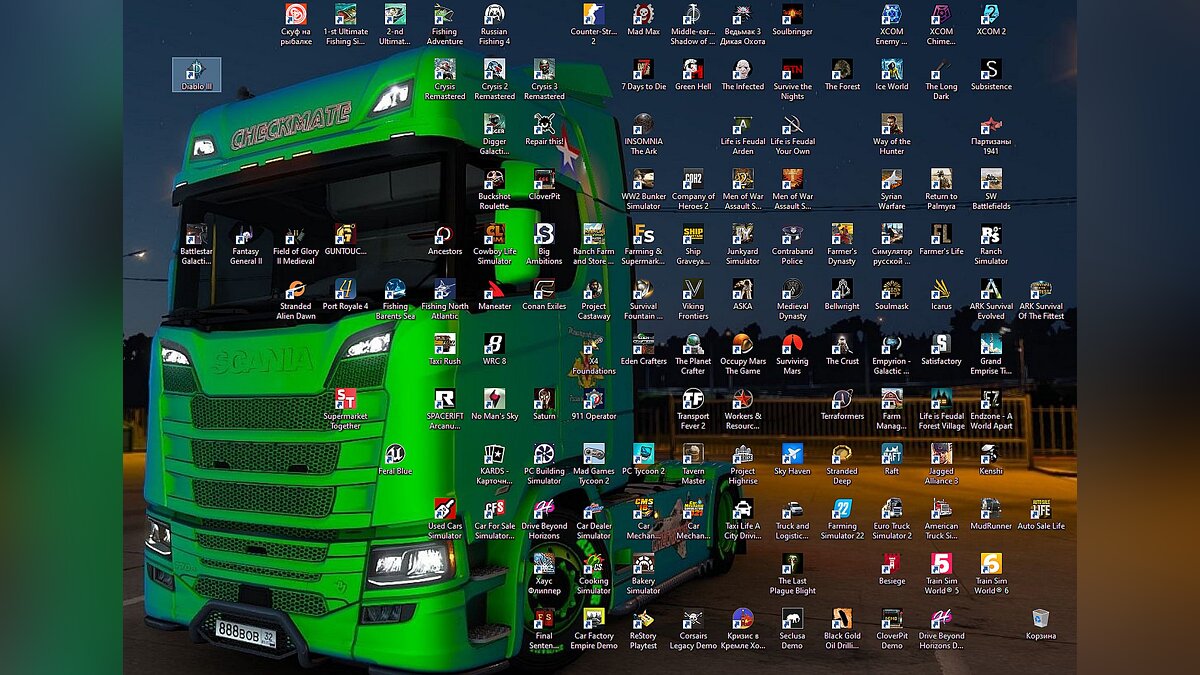
Task: Open the Contraband Police icon
Action: point(792,245)
